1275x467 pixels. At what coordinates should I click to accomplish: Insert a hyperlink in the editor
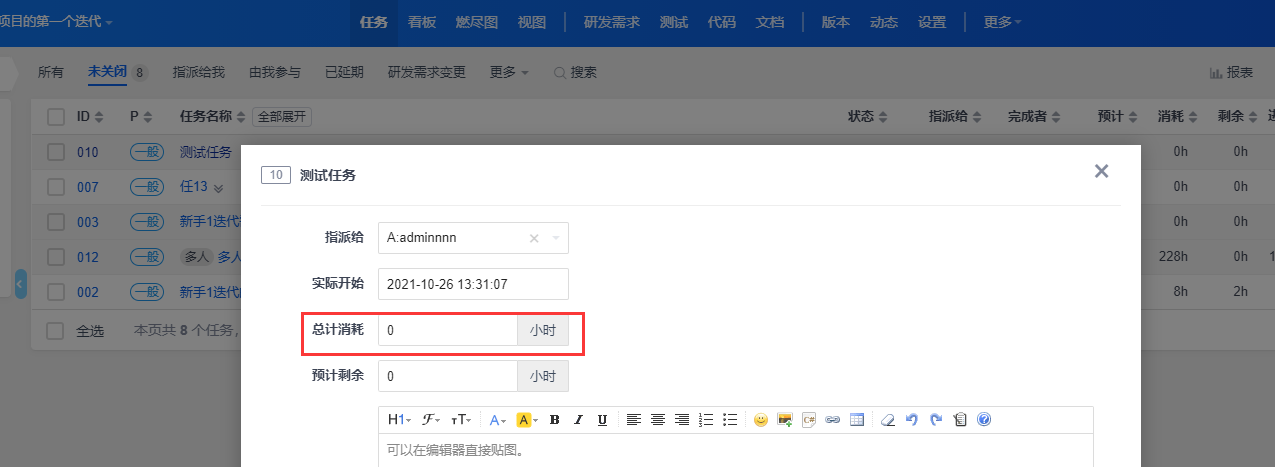(833, 420)
